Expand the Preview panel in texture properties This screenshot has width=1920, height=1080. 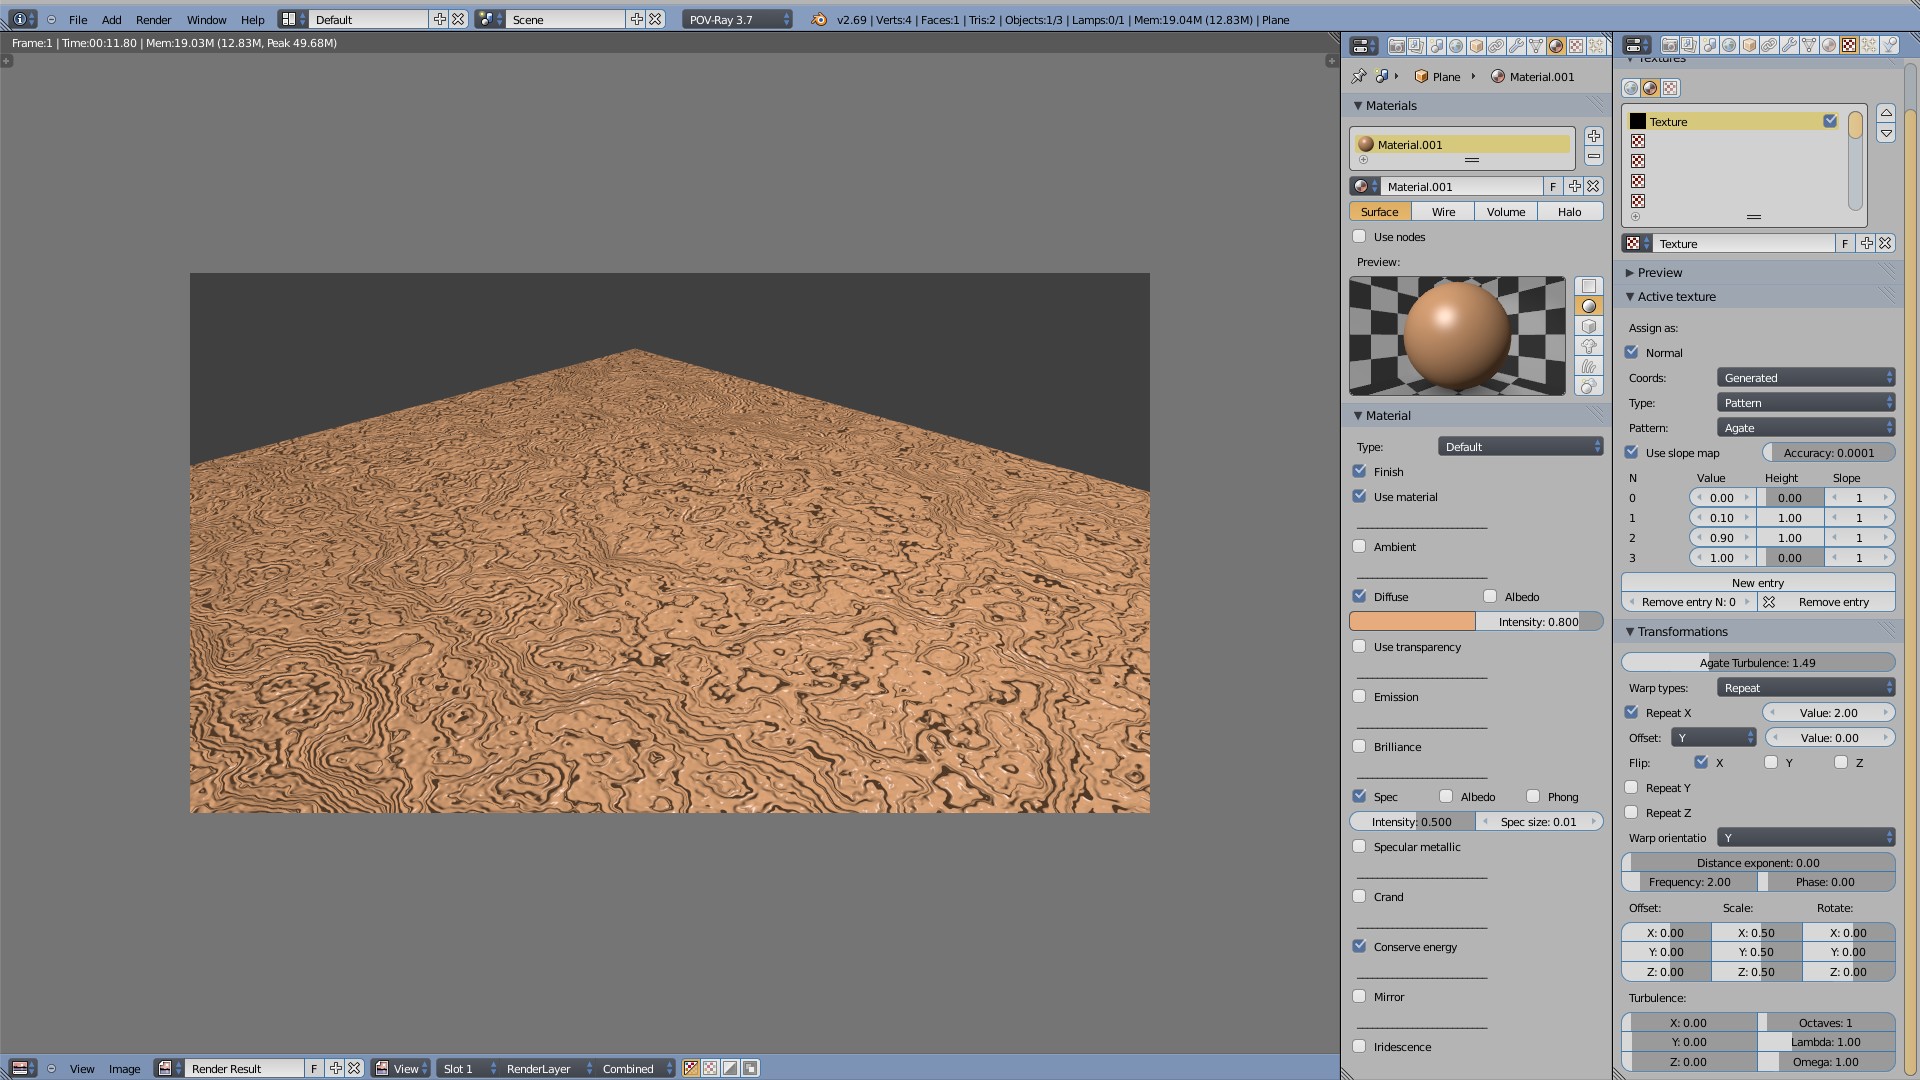1660,272
